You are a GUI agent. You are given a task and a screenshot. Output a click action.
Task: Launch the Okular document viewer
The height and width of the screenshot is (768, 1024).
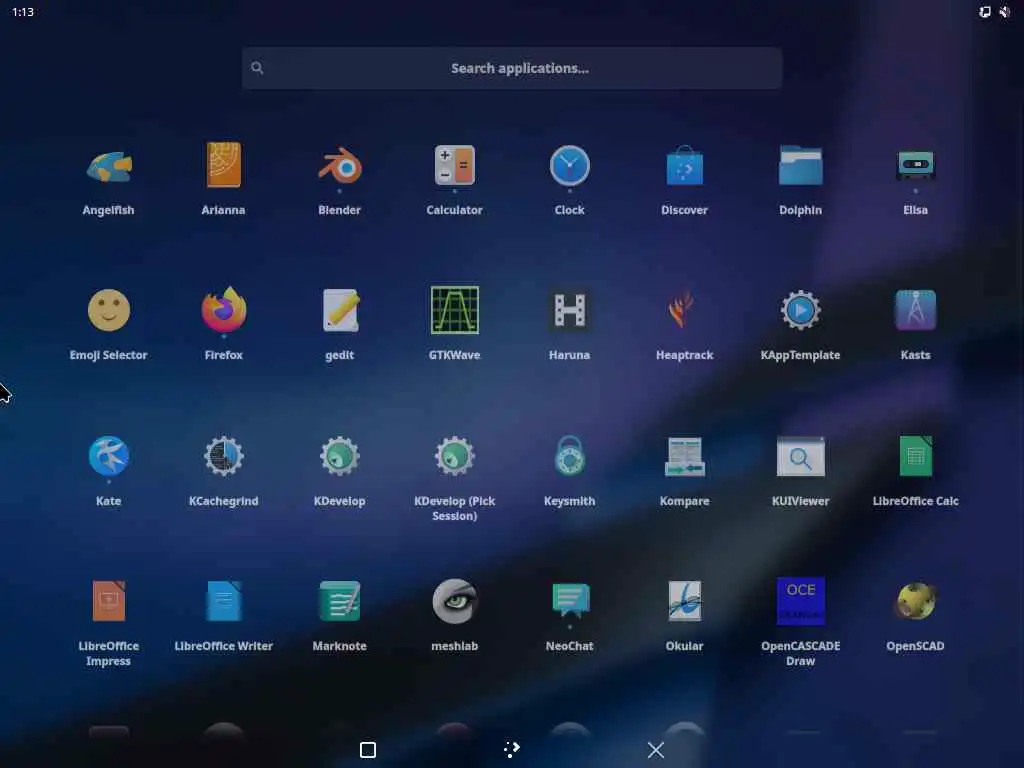point(684,601)
